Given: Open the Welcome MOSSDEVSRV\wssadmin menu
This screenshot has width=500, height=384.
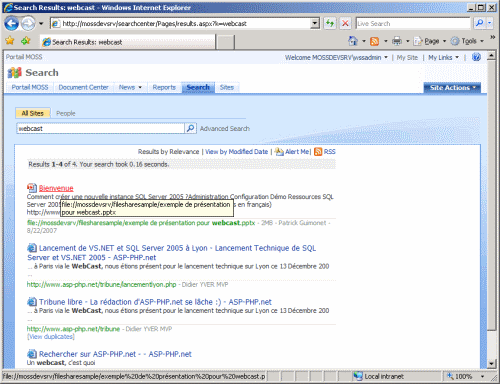Looking at the screenshot, I should (x=336, y=57).
